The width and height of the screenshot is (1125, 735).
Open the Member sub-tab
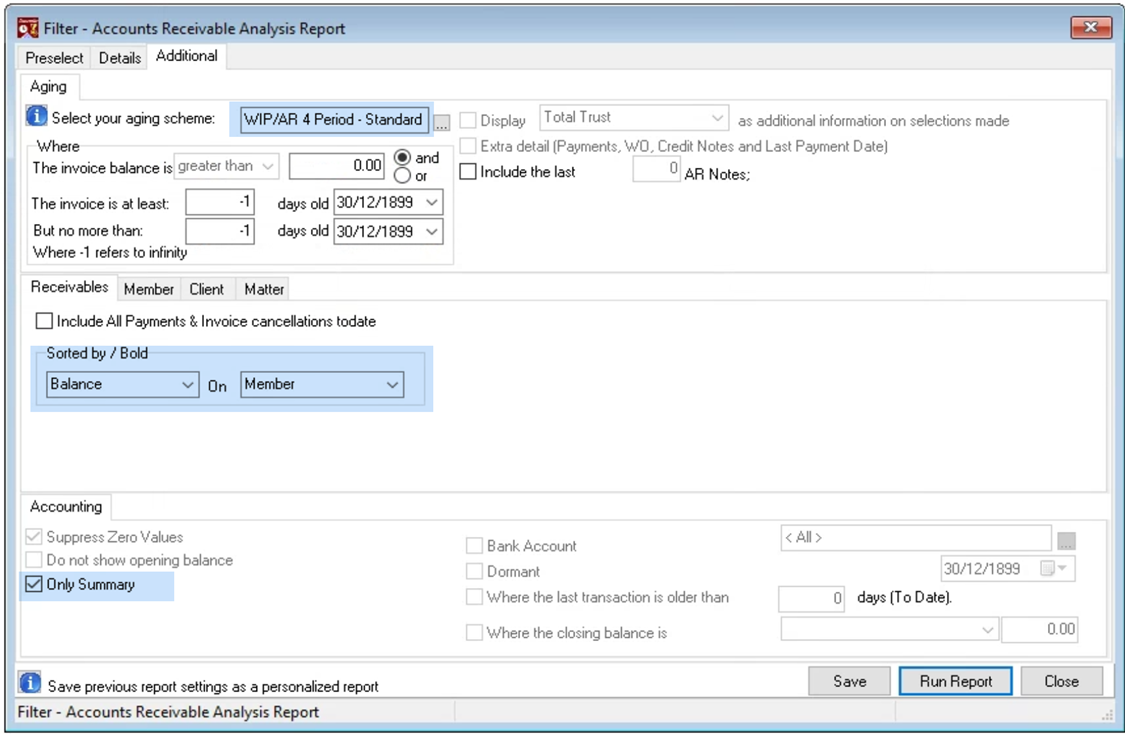(149, 289)
